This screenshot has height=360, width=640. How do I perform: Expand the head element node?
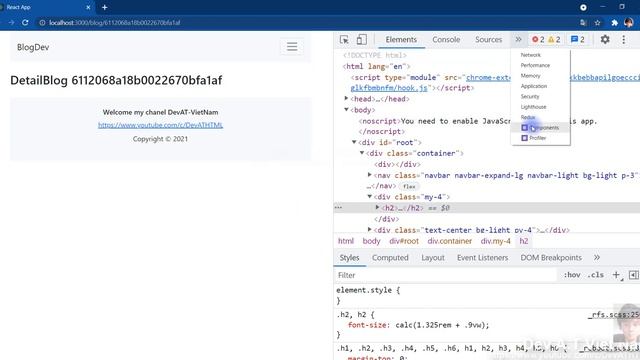tap(346, 98)
